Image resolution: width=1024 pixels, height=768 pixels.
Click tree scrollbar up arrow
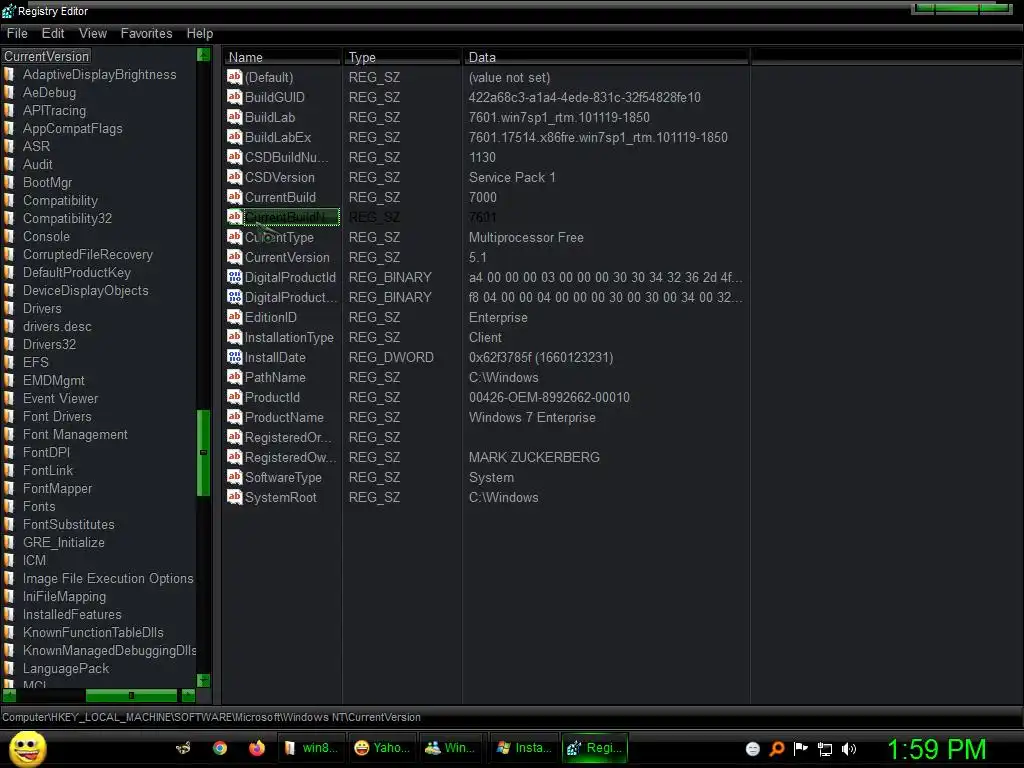tap(203, 55)
